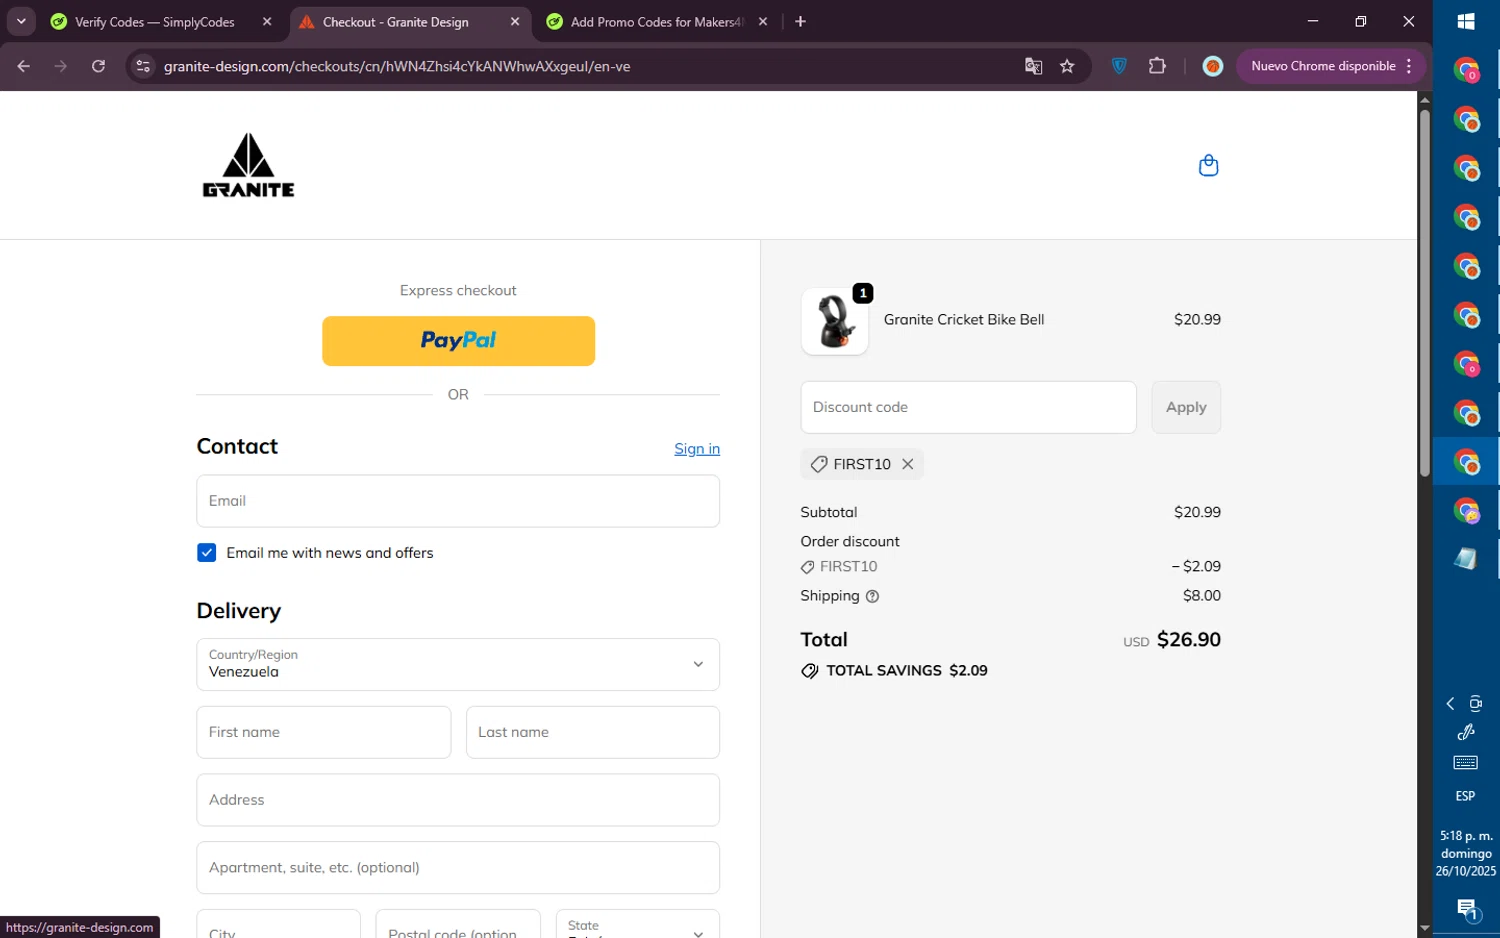Click the Brave shield icon
Viewport: 1500px width, 938px height.
pos(1119,66)
